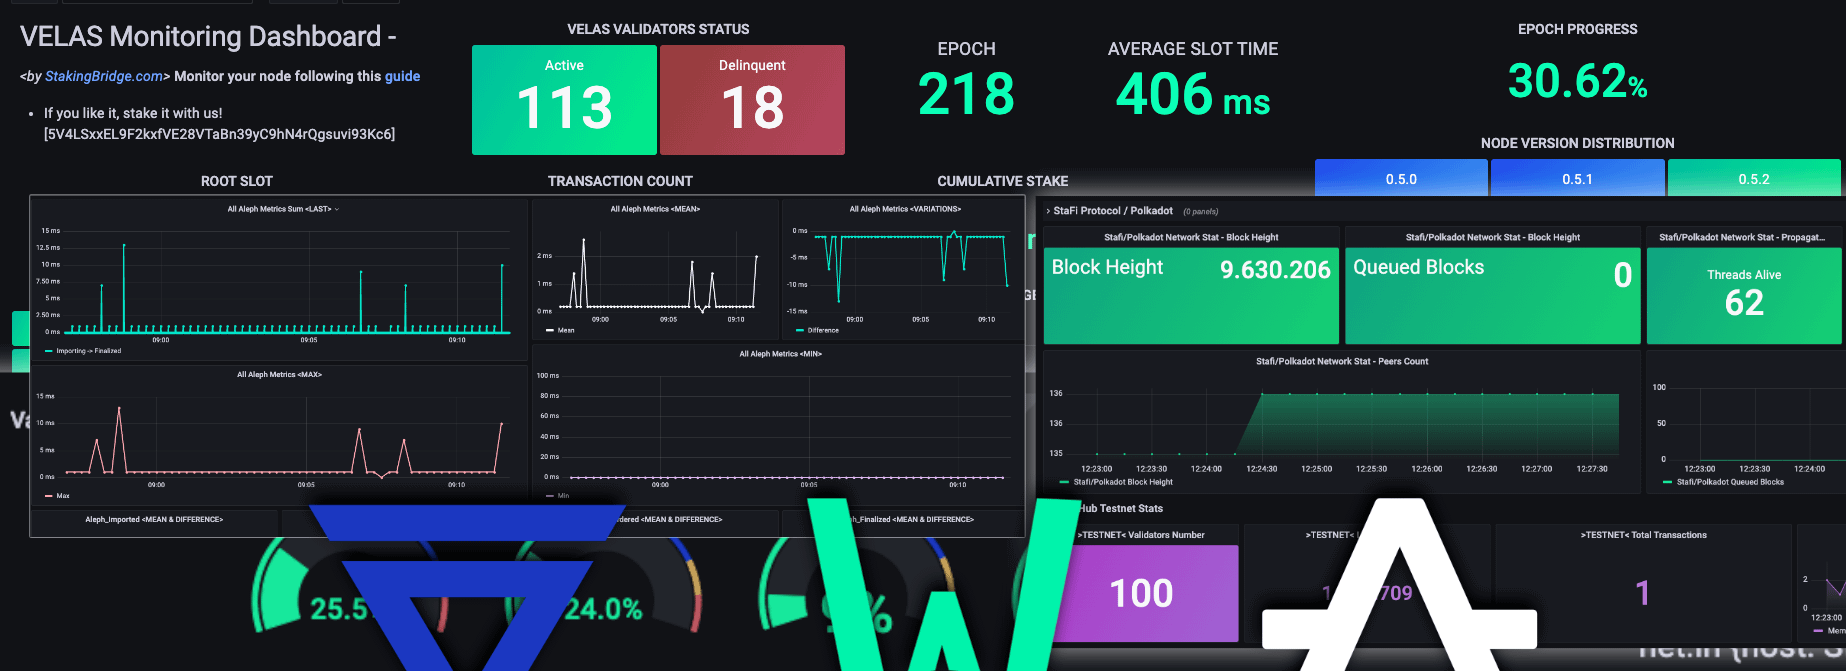1846x671 pixels.
Task: Toggle the Difference legend series
Action: coord(817,330)
